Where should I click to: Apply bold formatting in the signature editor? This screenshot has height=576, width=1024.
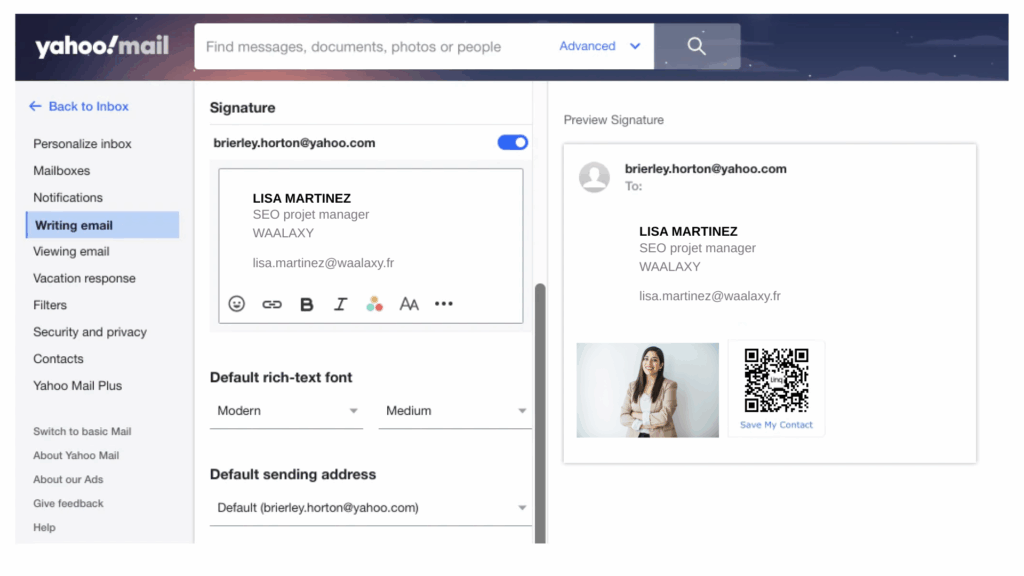pyautogui.click(x=306, y=303)
